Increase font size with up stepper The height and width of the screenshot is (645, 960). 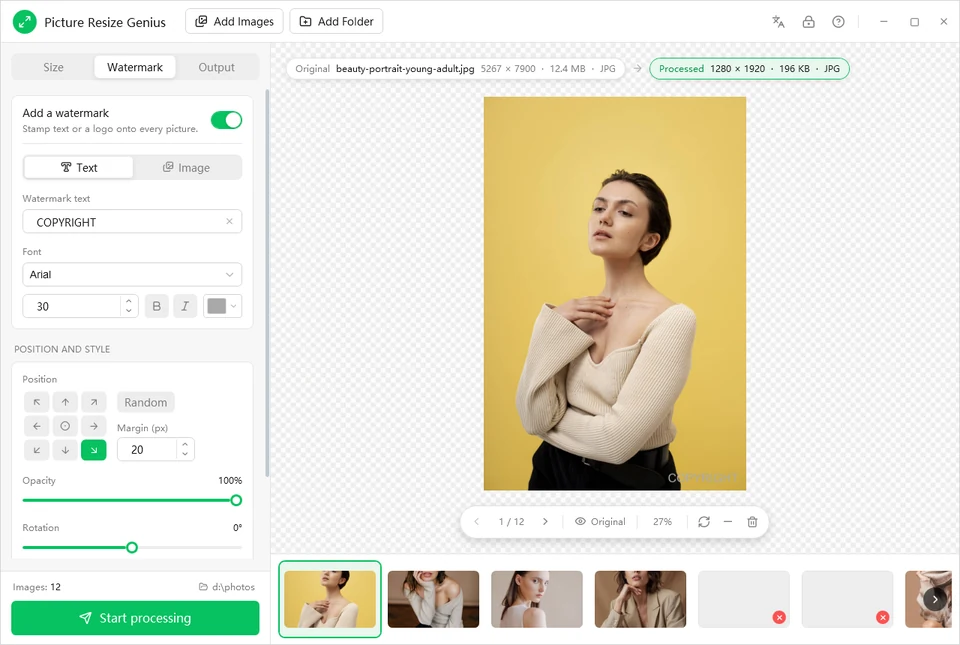[129, 300]
